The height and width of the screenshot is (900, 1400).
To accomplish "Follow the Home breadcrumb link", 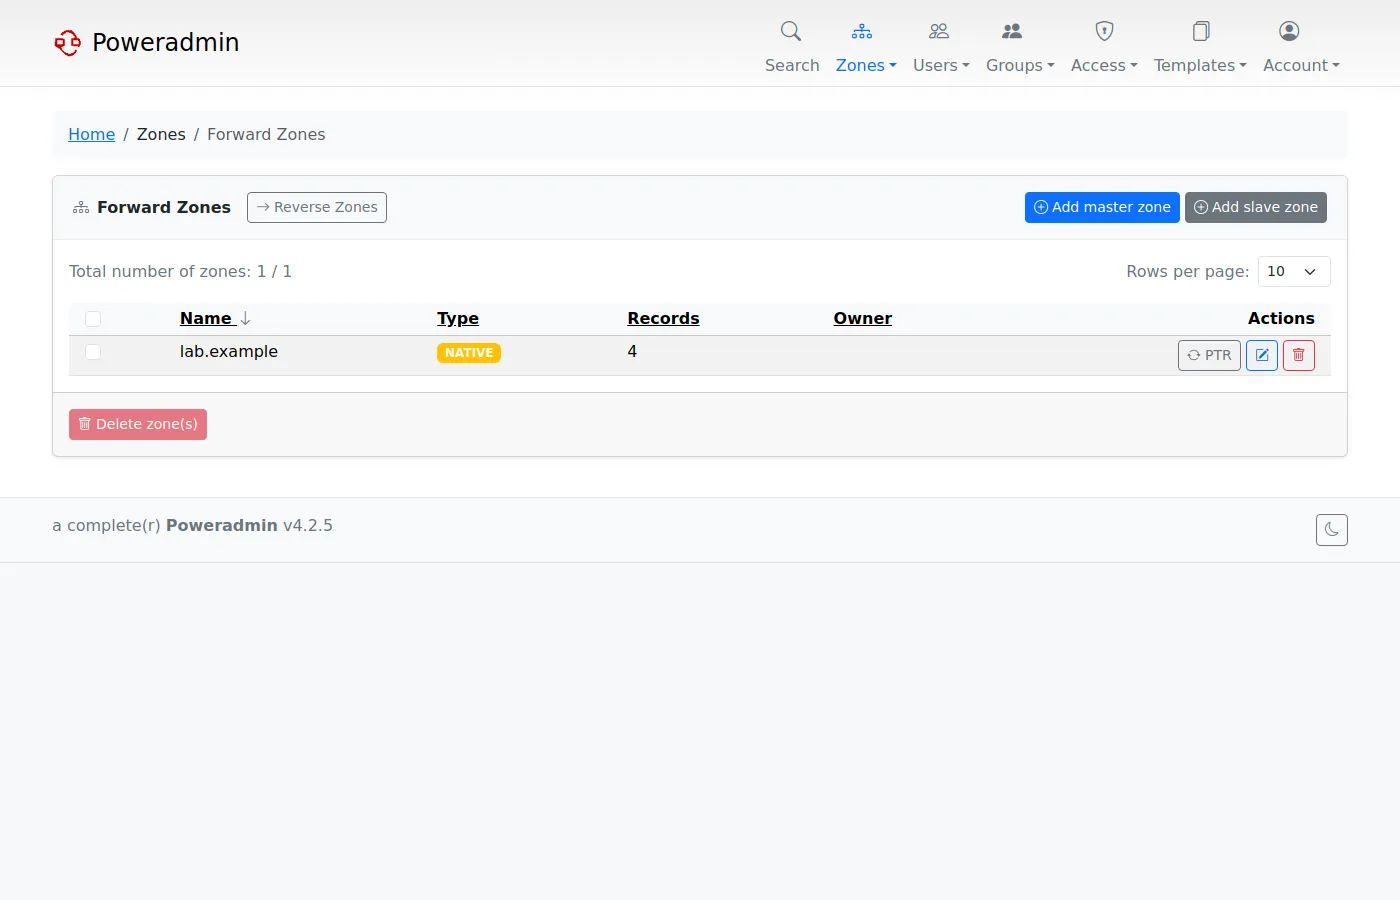I will [x=92, y=134].
